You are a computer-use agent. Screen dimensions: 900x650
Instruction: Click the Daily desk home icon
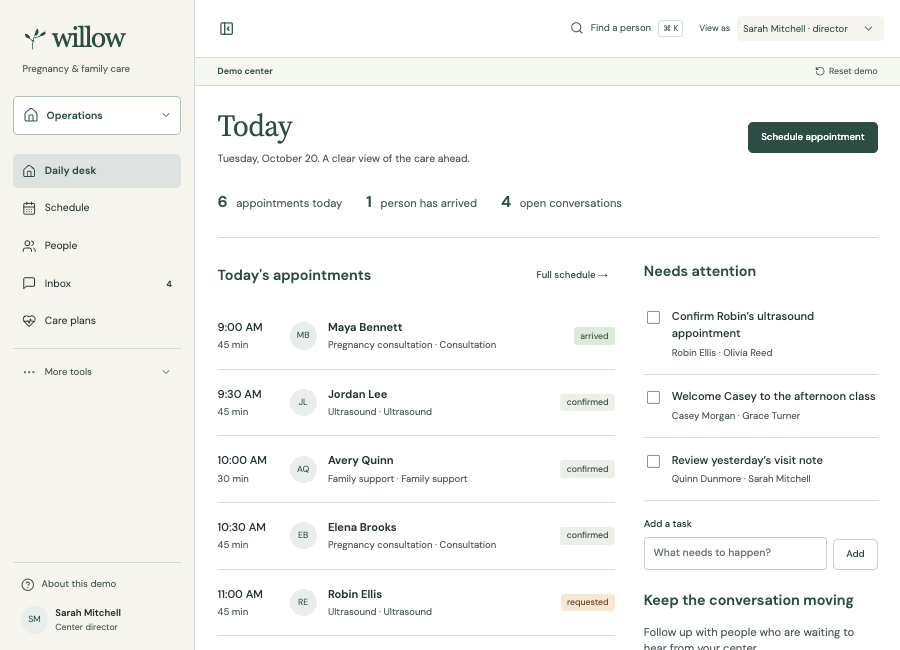29,171
